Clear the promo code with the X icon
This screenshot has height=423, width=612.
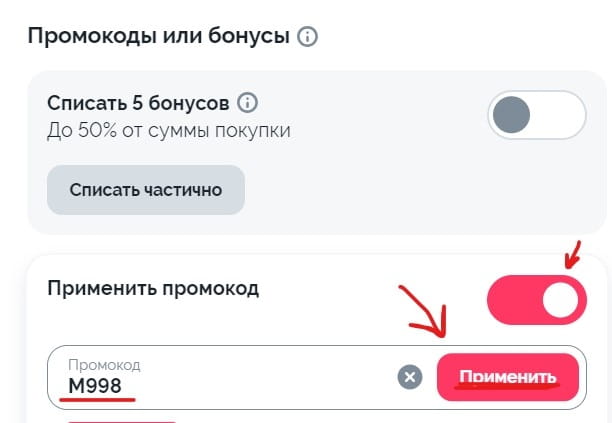tap(410, 377)
